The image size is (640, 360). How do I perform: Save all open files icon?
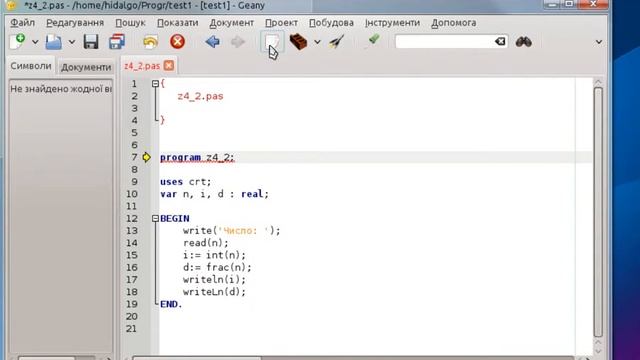(117, 42)
